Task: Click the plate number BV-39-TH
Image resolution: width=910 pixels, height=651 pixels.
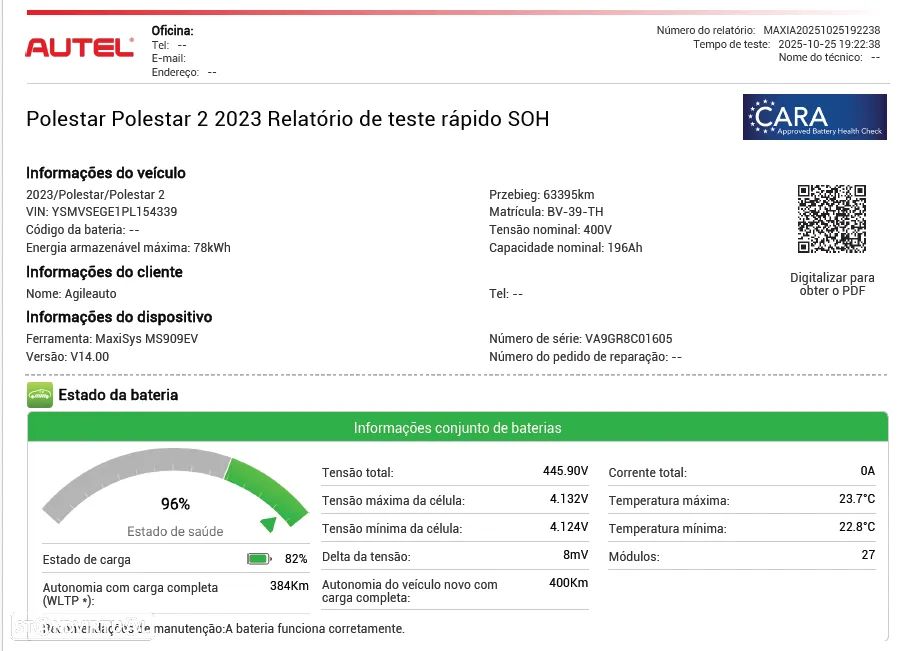Action: click(575, 212)
